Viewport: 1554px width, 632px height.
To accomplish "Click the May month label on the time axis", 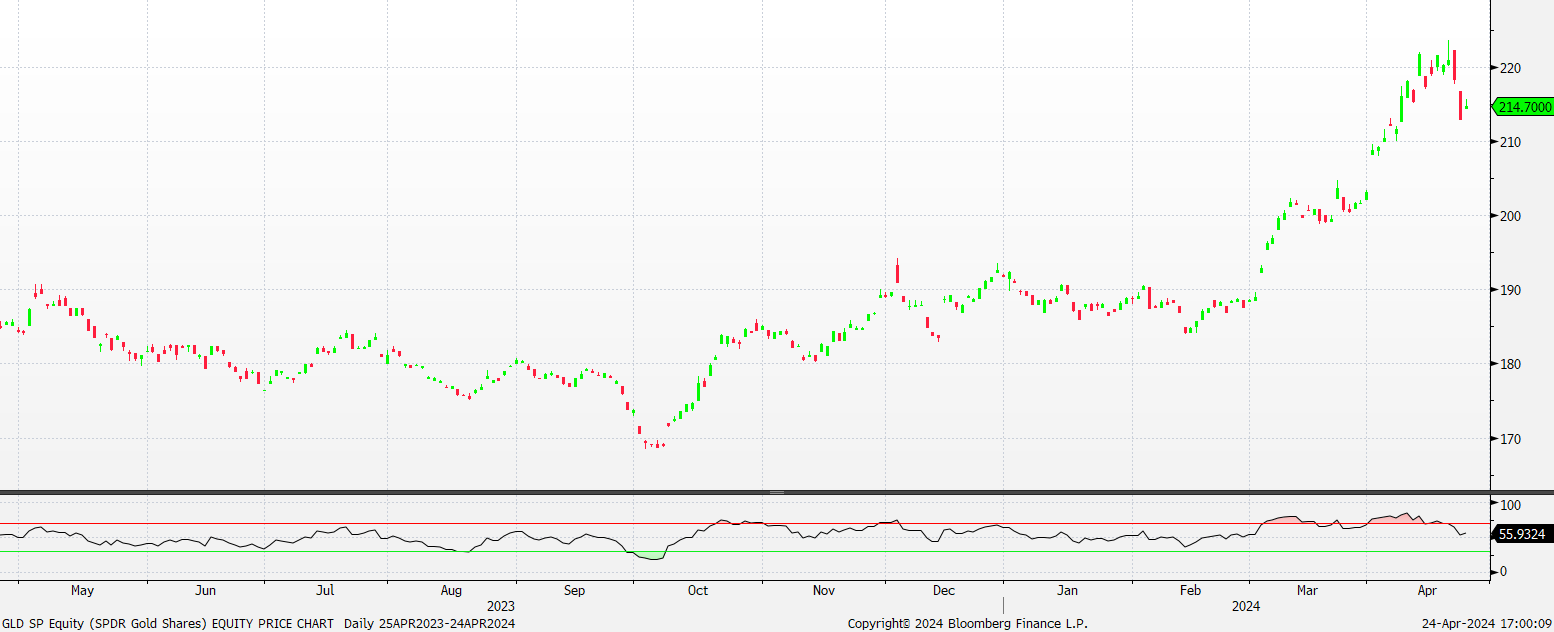I will [83, 590].
